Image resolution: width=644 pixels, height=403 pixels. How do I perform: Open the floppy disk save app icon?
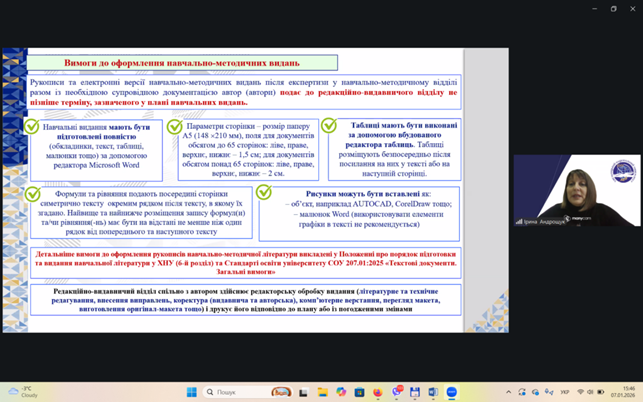click(x=415, y=392)
